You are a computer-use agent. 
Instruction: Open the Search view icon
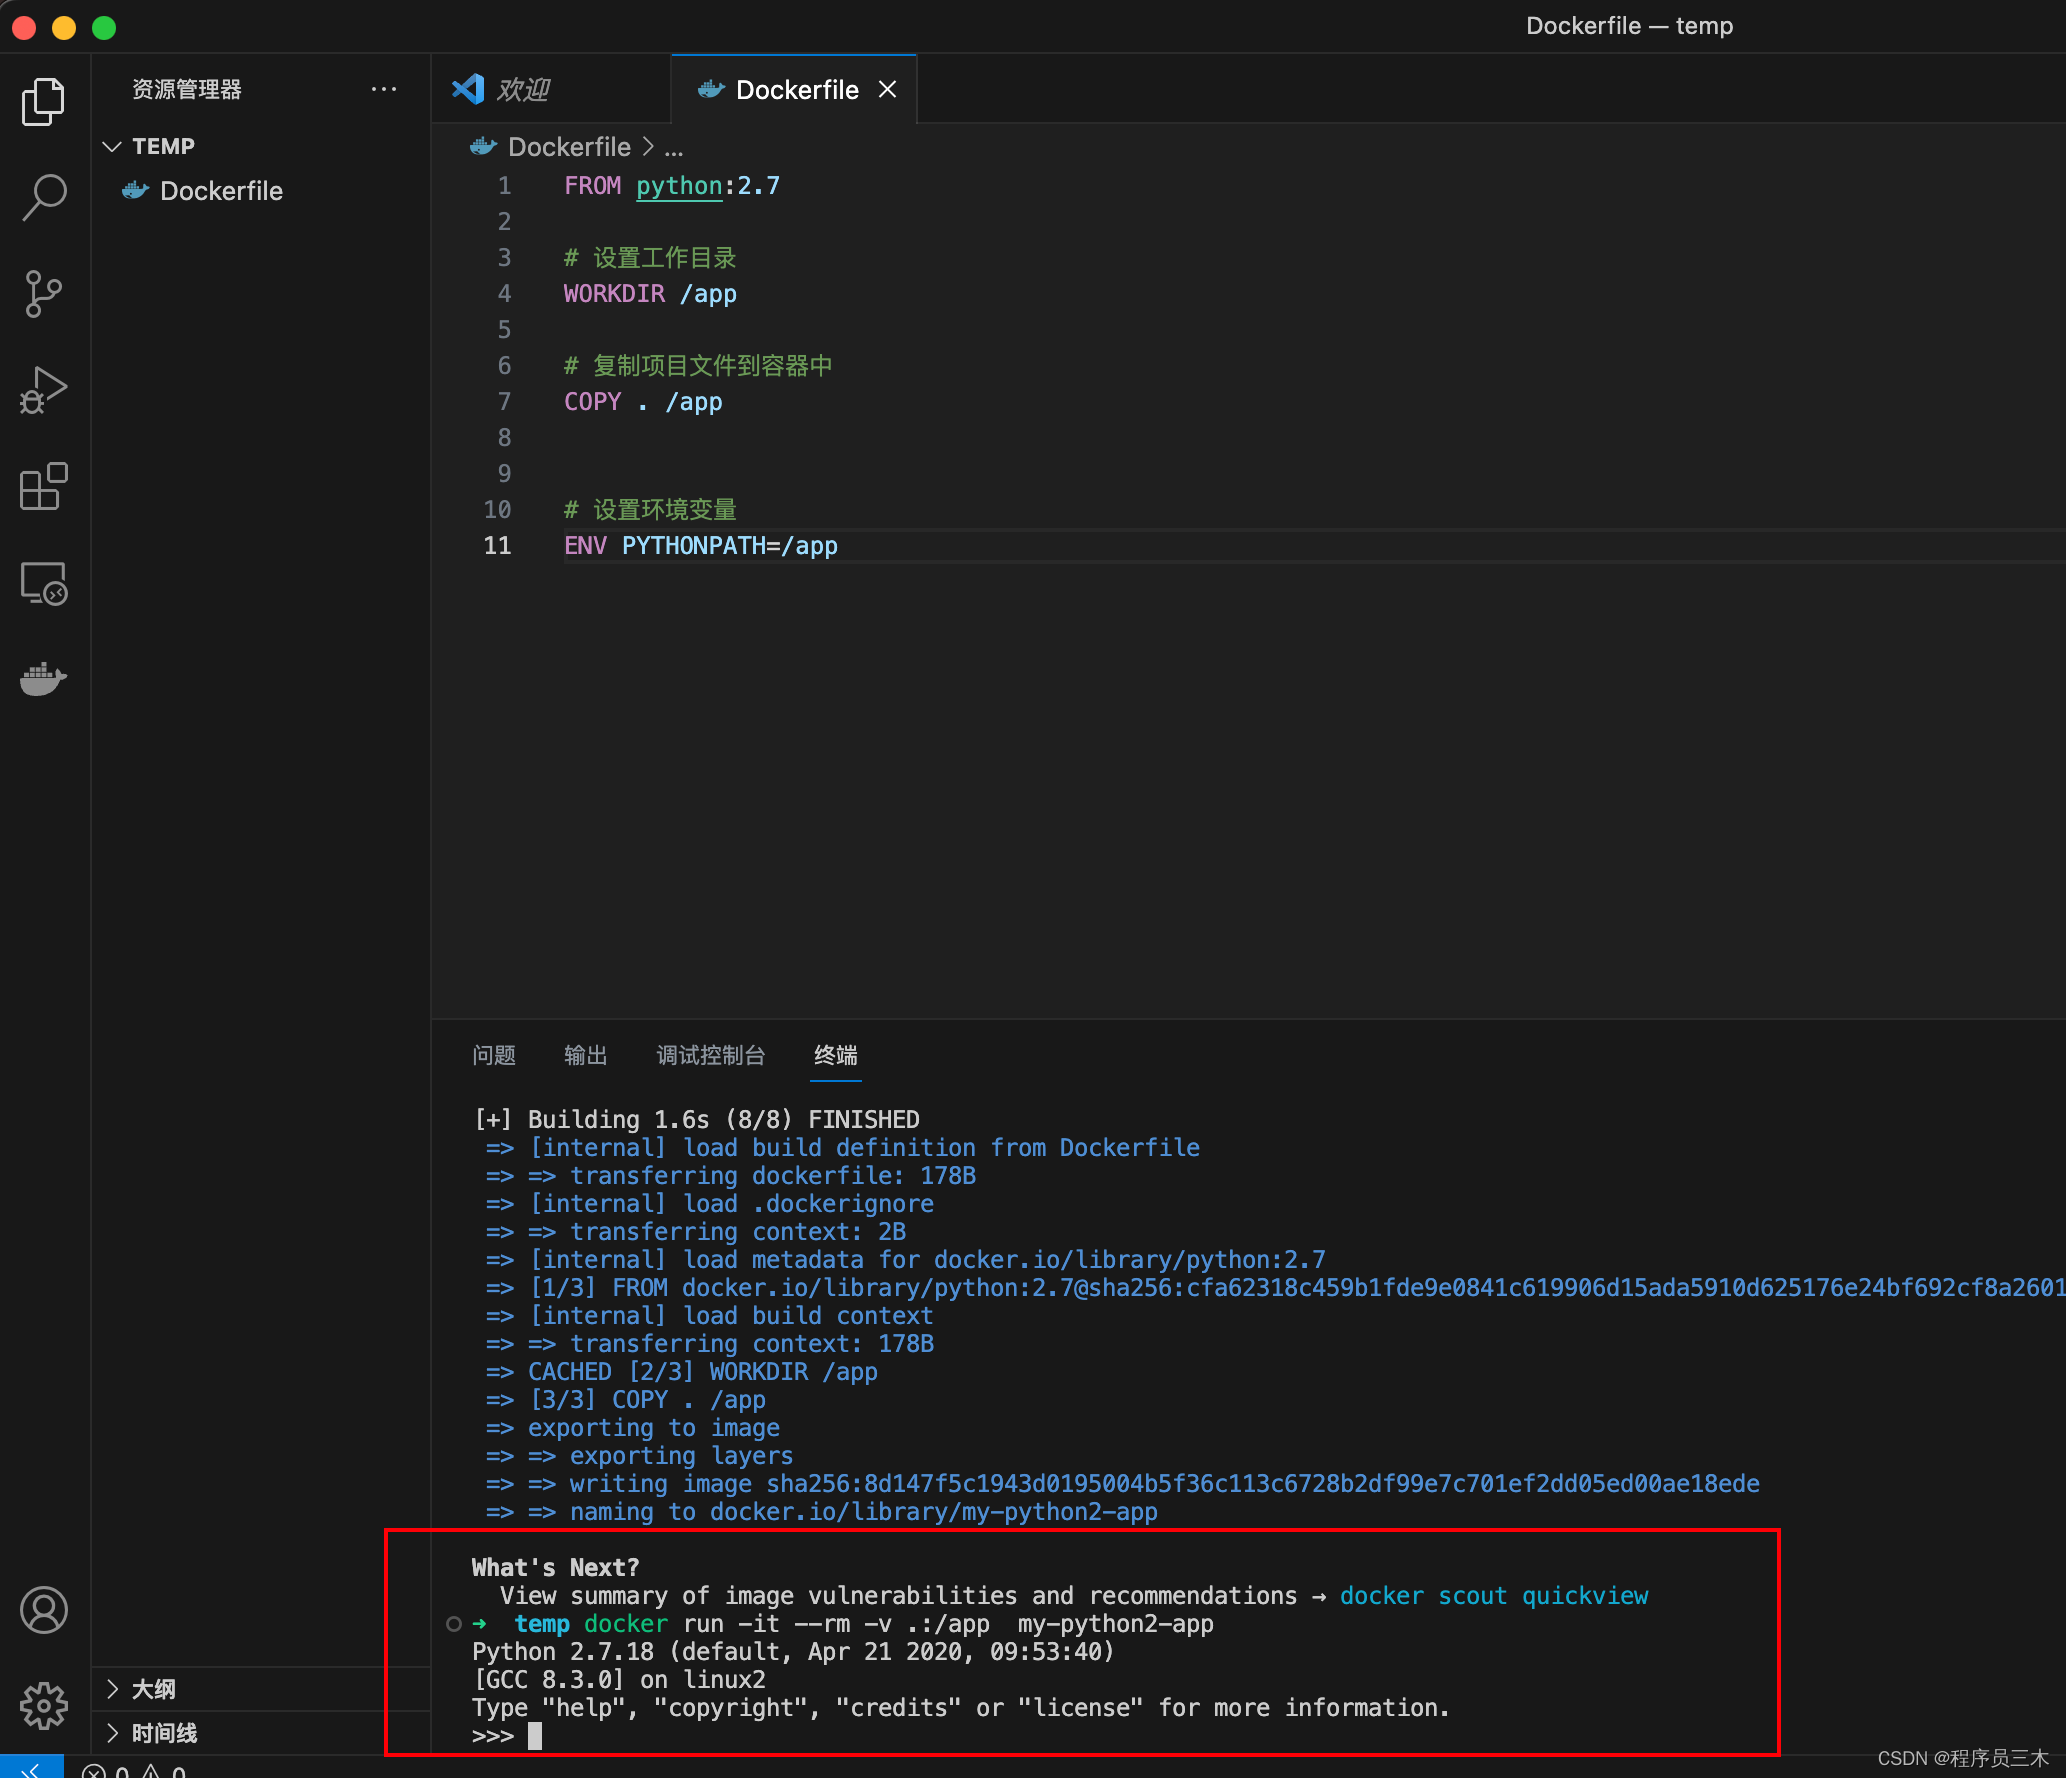[43, 197]
